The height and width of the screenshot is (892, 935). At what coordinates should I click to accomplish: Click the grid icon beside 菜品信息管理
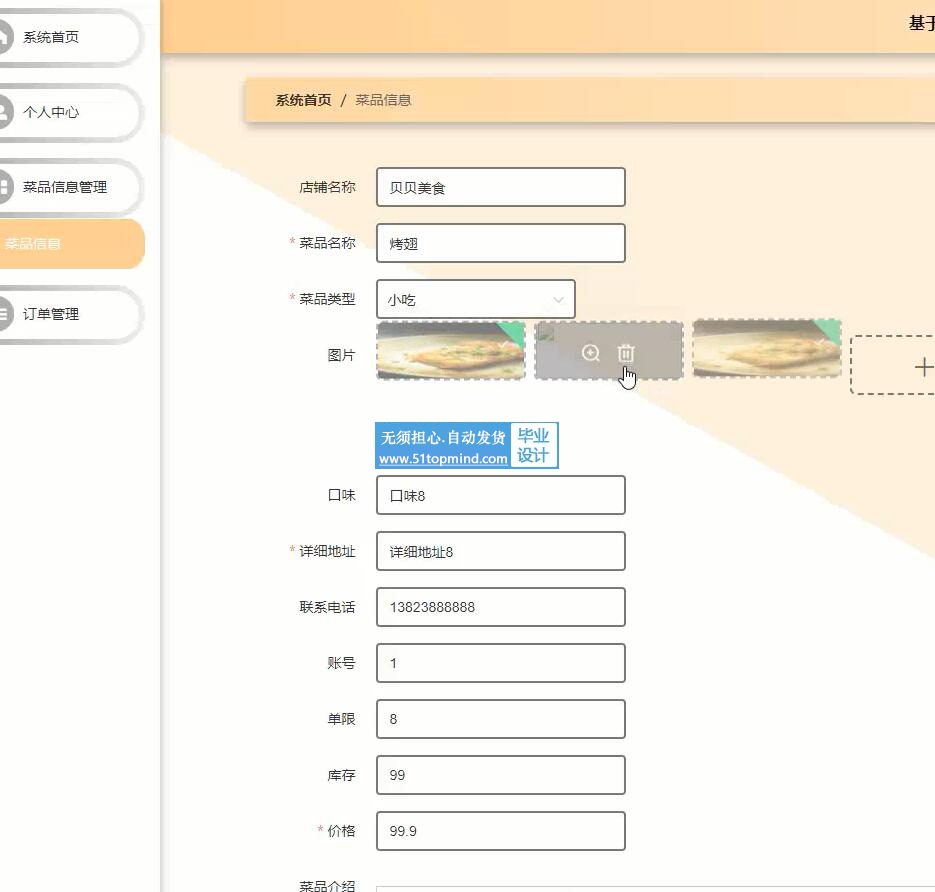click(4, 187)
